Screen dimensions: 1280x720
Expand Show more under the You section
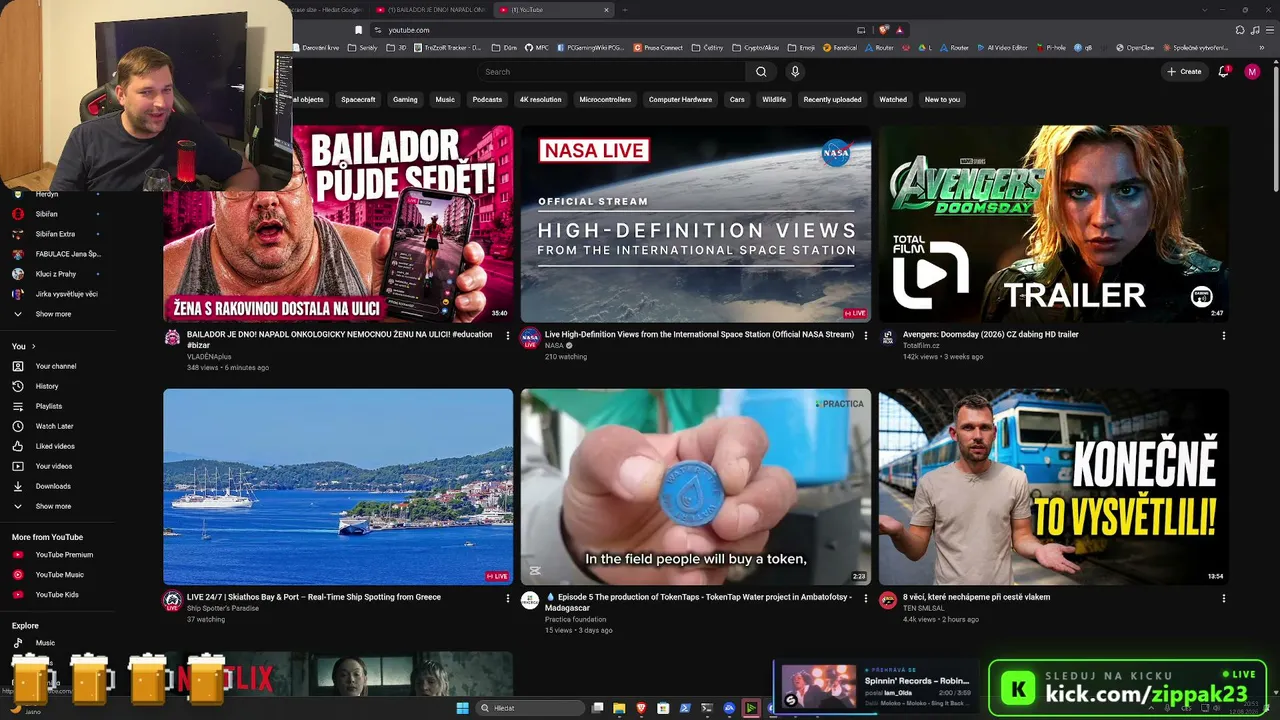53,506
